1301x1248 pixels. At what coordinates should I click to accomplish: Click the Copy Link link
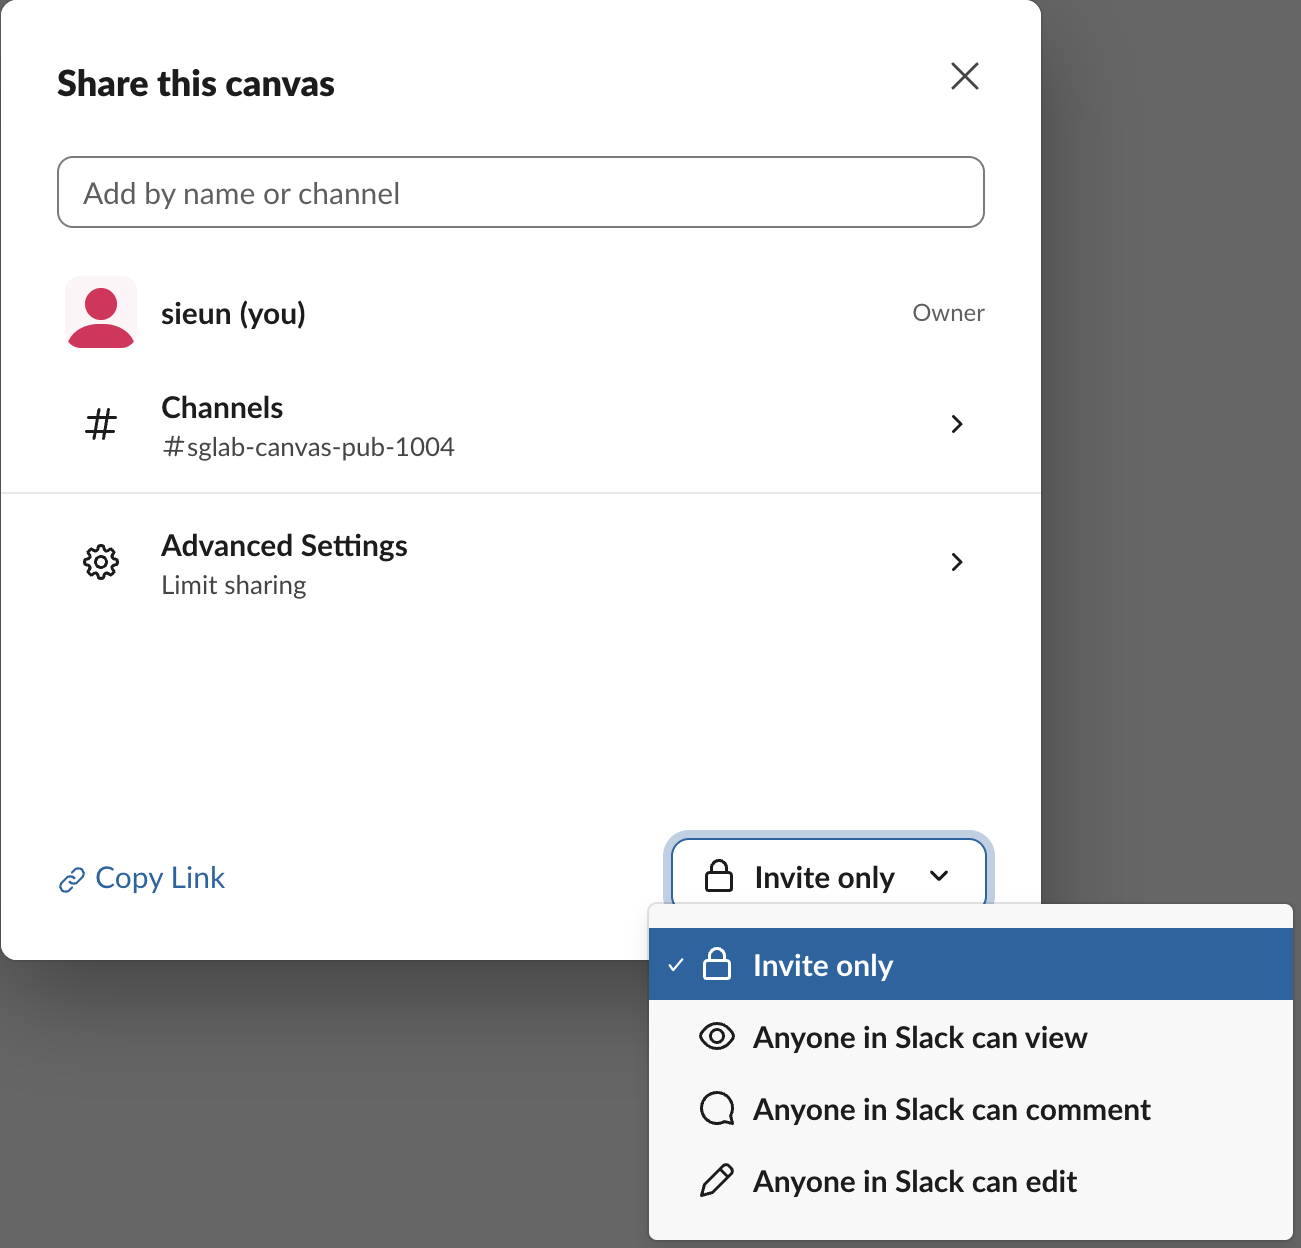(142, 878)
